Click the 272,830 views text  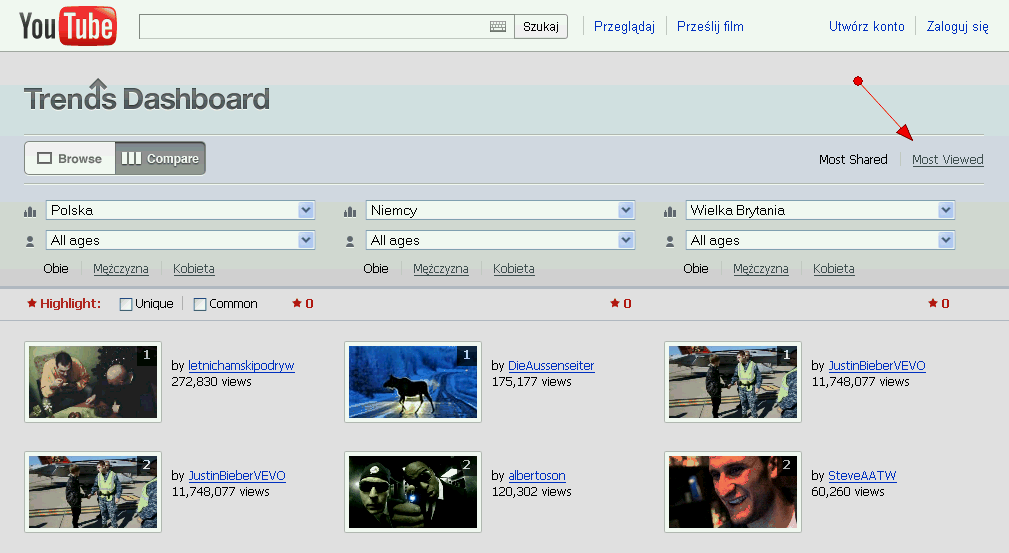211,382
